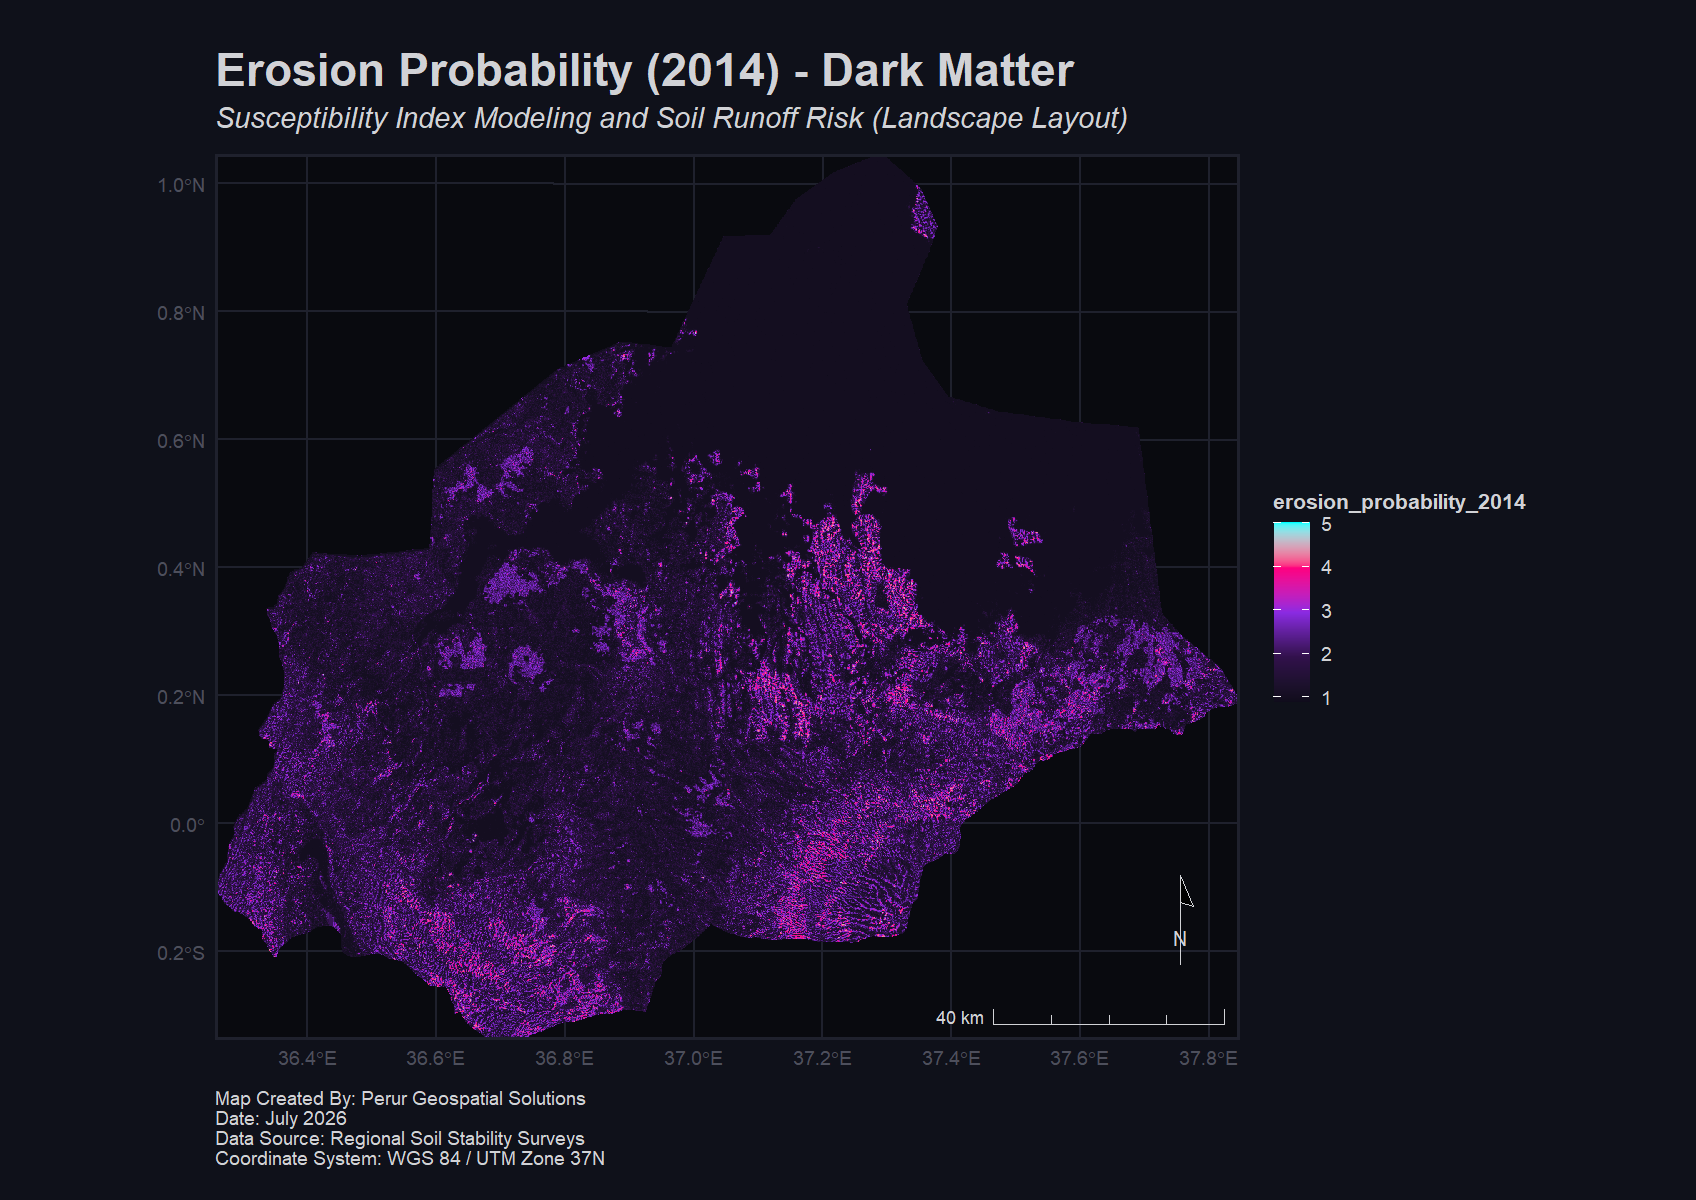Viewport: 1696px width, 1200px height.
Task: Click the 1.0°N latitude label
Action: (181, 185)
